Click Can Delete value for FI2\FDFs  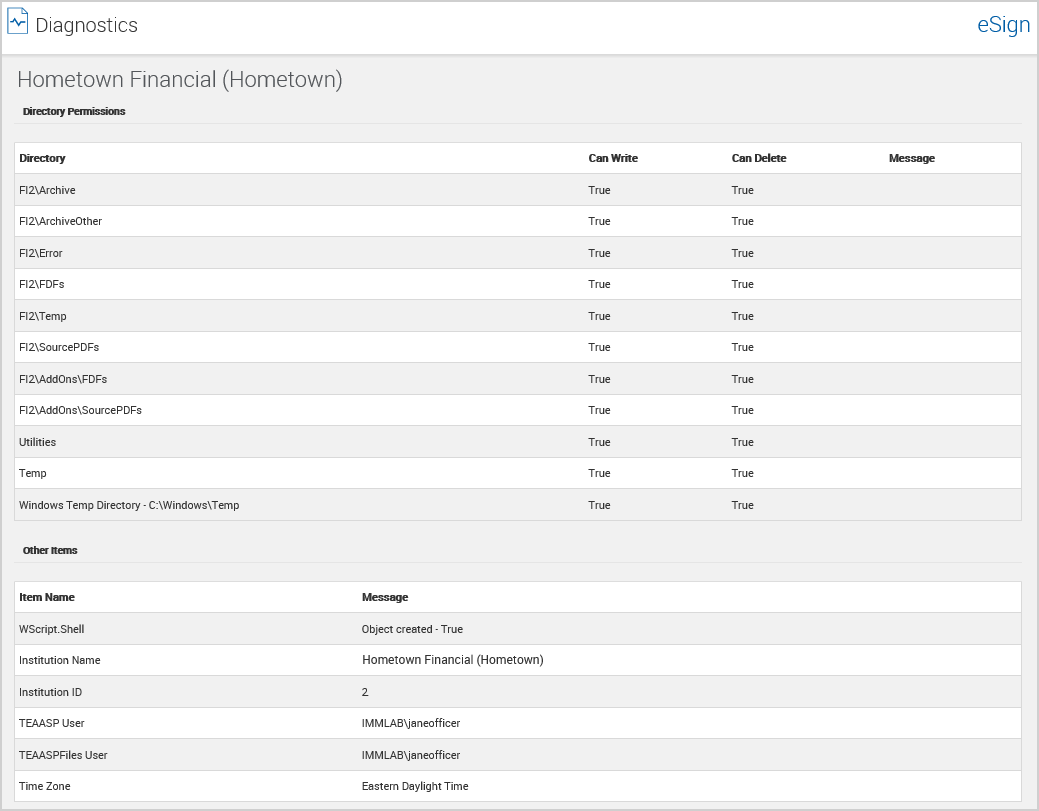click(742, 284)
